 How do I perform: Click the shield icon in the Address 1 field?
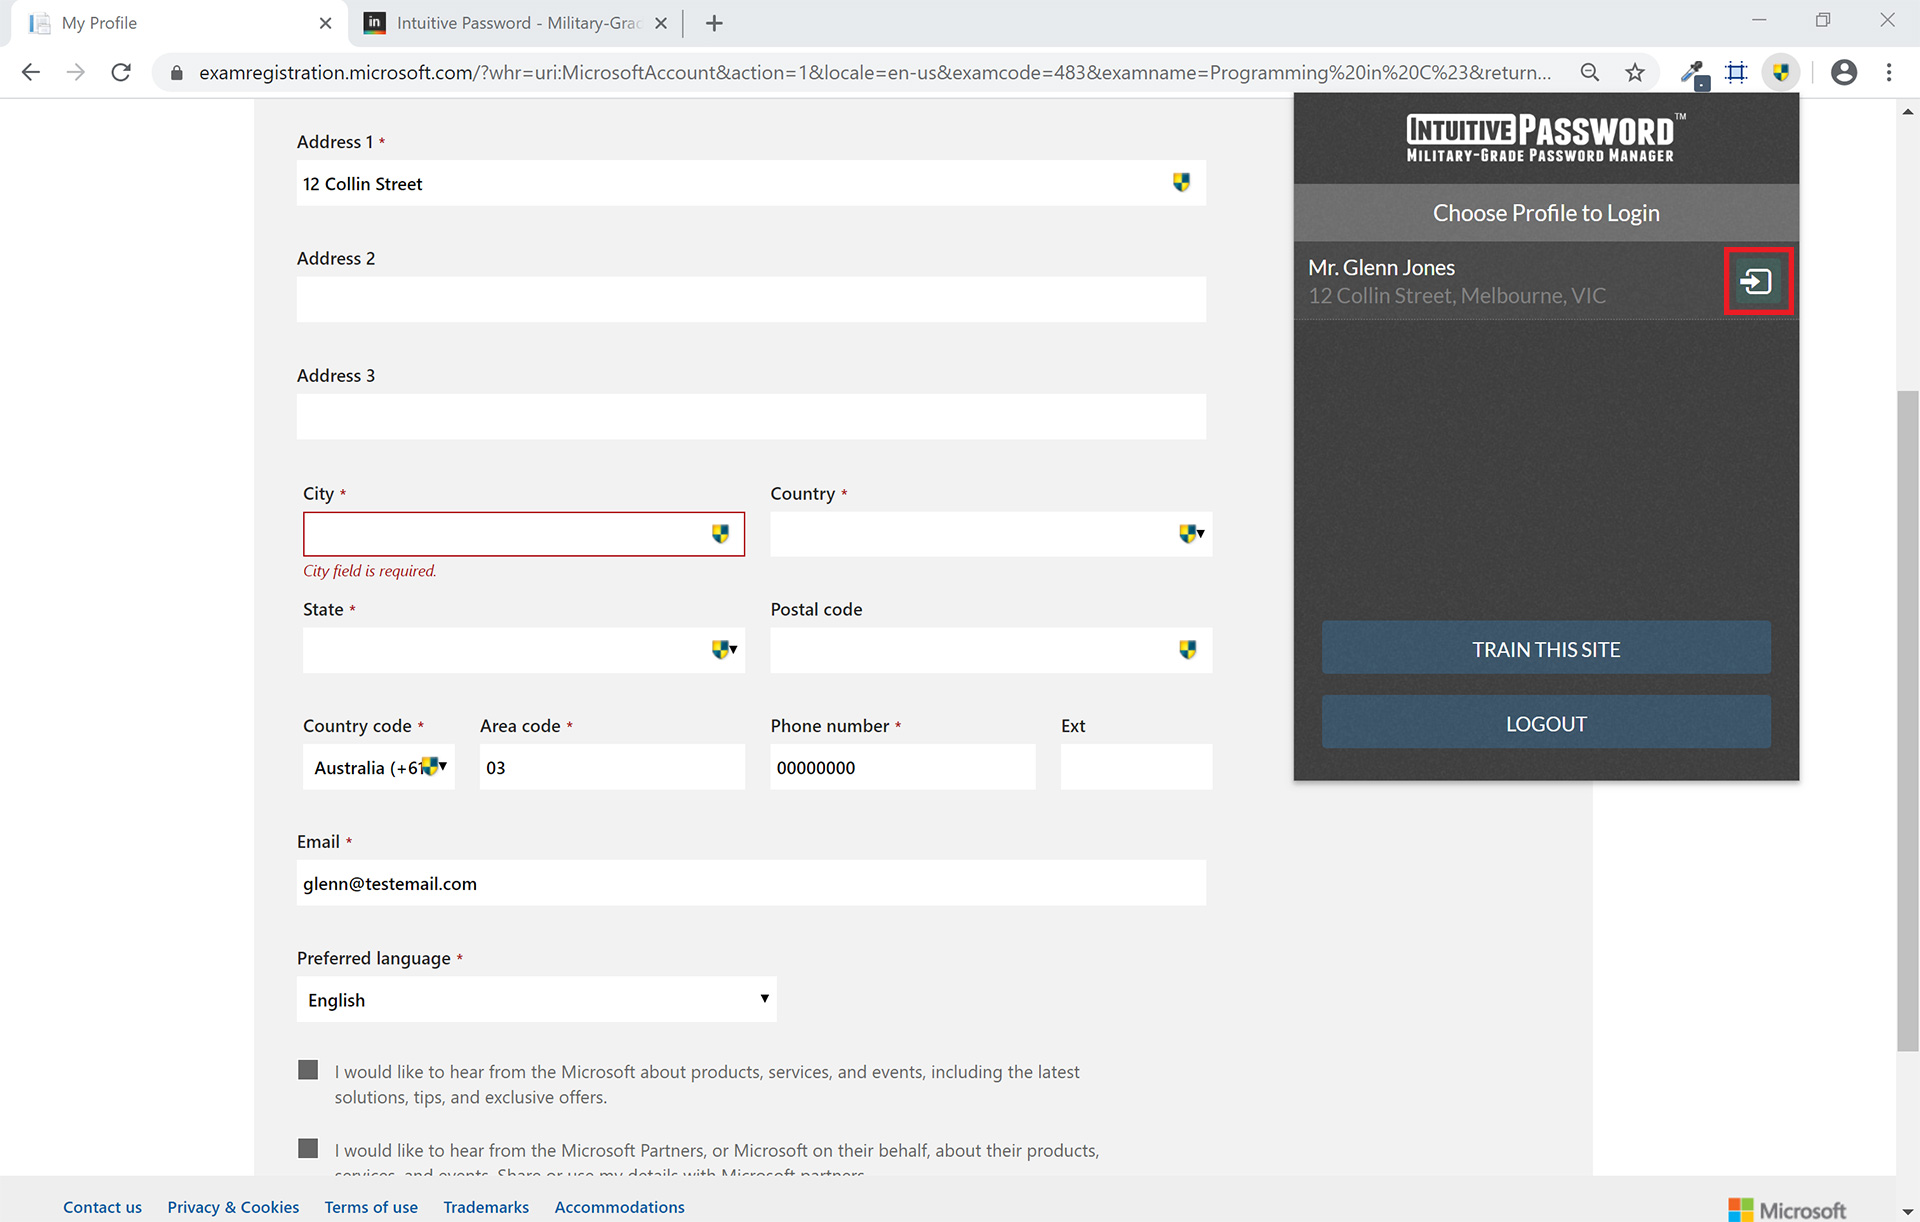pyautogui.click(x=1181, y=183)
